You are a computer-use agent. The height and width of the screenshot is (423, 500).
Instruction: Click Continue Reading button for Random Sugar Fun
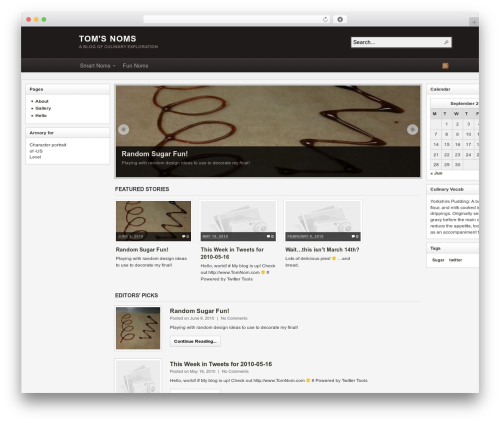click(195, 341)
